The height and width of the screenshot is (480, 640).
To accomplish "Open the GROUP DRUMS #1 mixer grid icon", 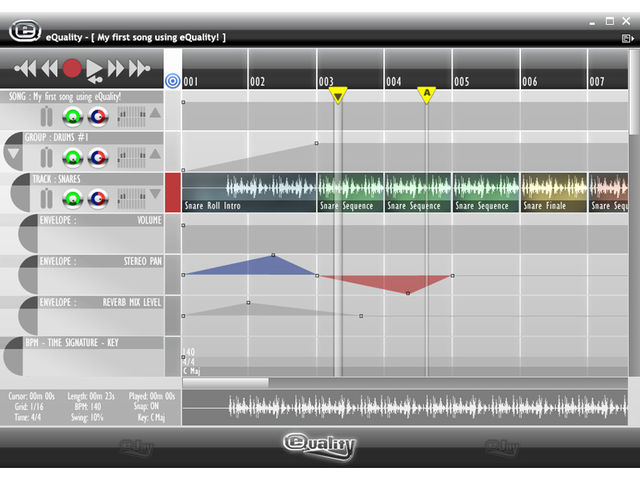I will tap(131, 158).
